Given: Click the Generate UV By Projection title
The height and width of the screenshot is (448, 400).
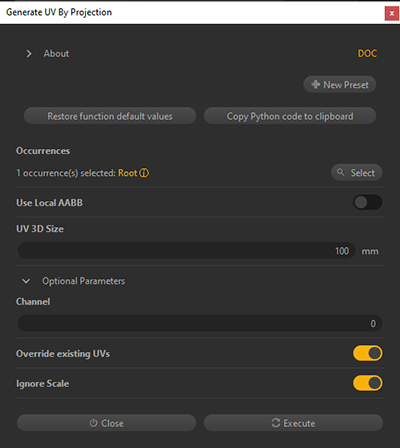Looking at the screenshot, I should 59,12.
